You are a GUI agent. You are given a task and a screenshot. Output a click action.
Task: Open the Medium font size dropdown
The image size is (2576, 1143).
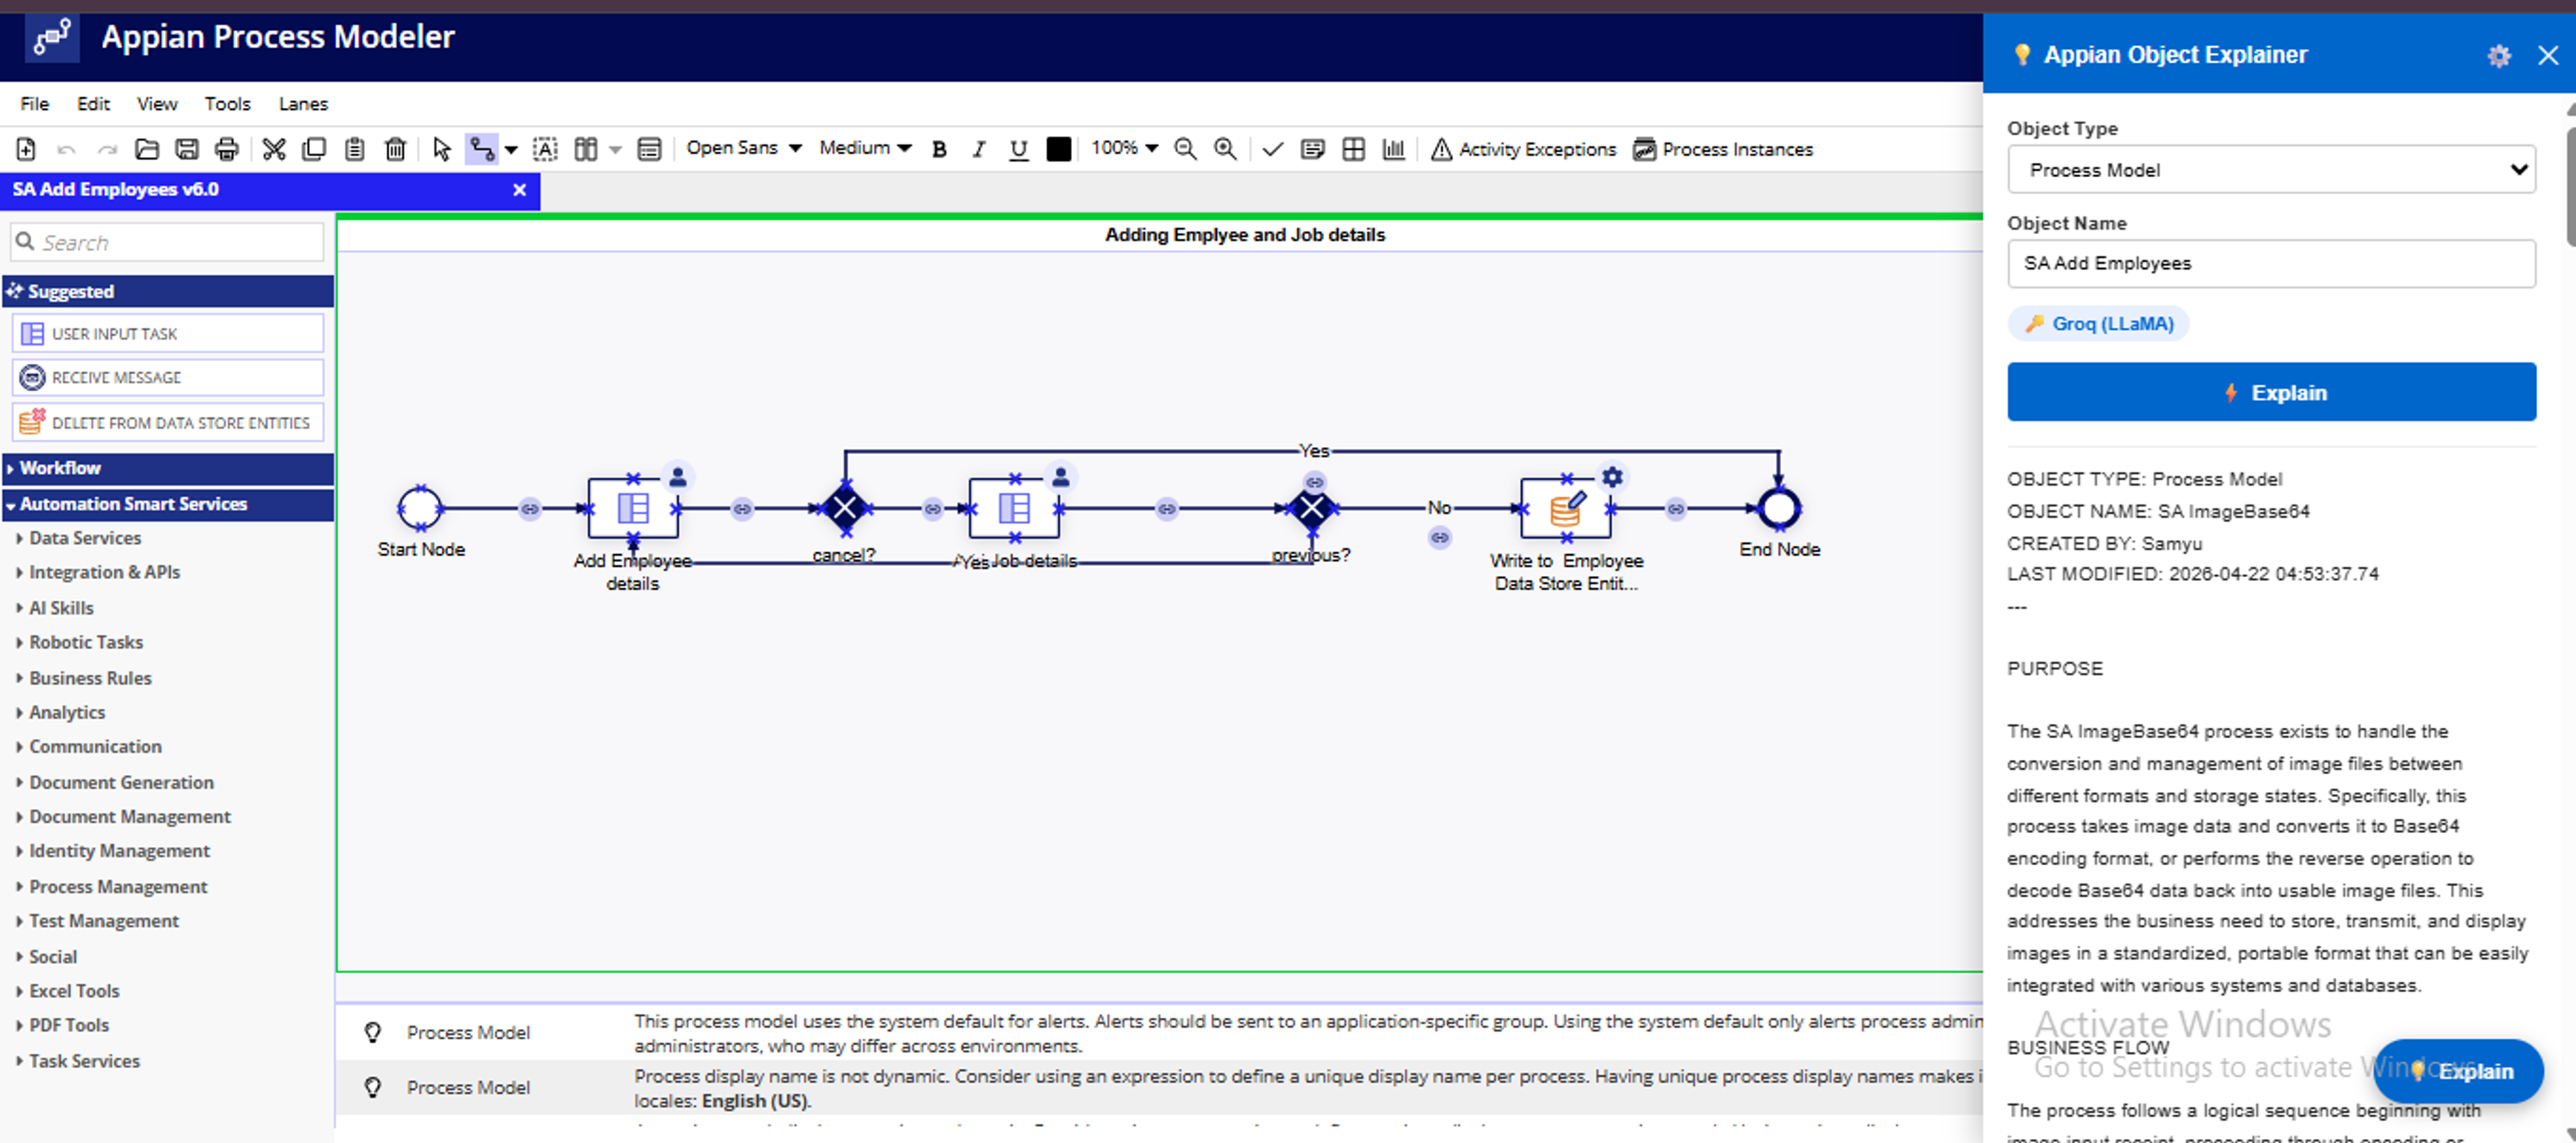pos(865,148)
